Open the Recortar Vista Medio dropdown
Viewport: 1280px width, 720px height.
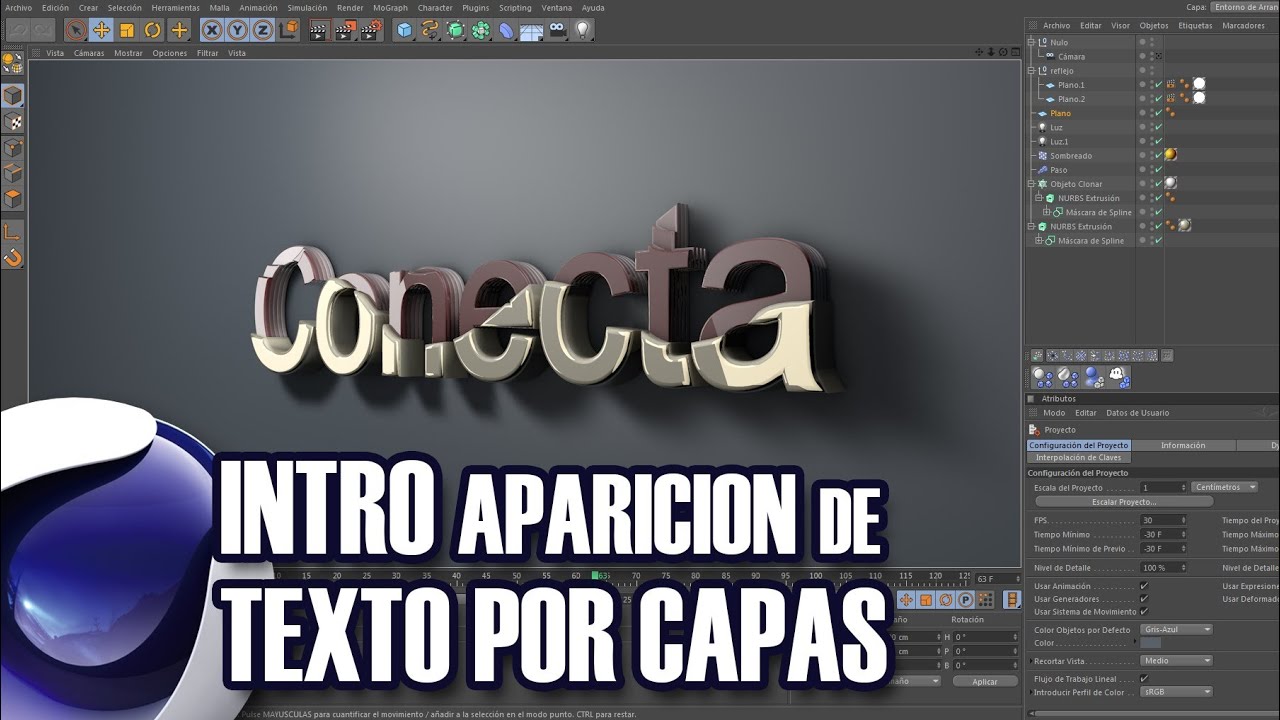click(1177, 661)
